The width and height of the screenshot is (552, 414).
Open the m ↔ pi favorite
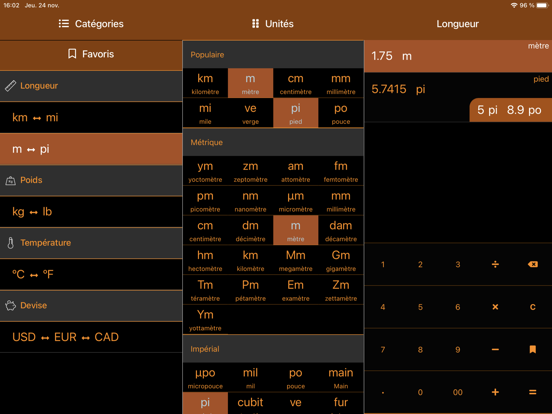[91, 149]
